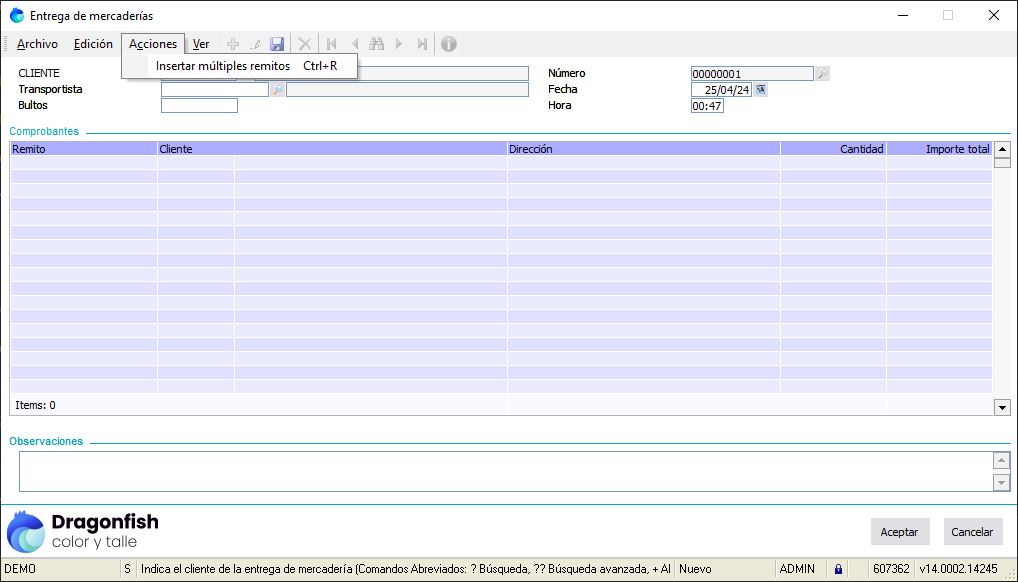
Task: Click the Dragonfish logo
Action: tap(82, 531)
